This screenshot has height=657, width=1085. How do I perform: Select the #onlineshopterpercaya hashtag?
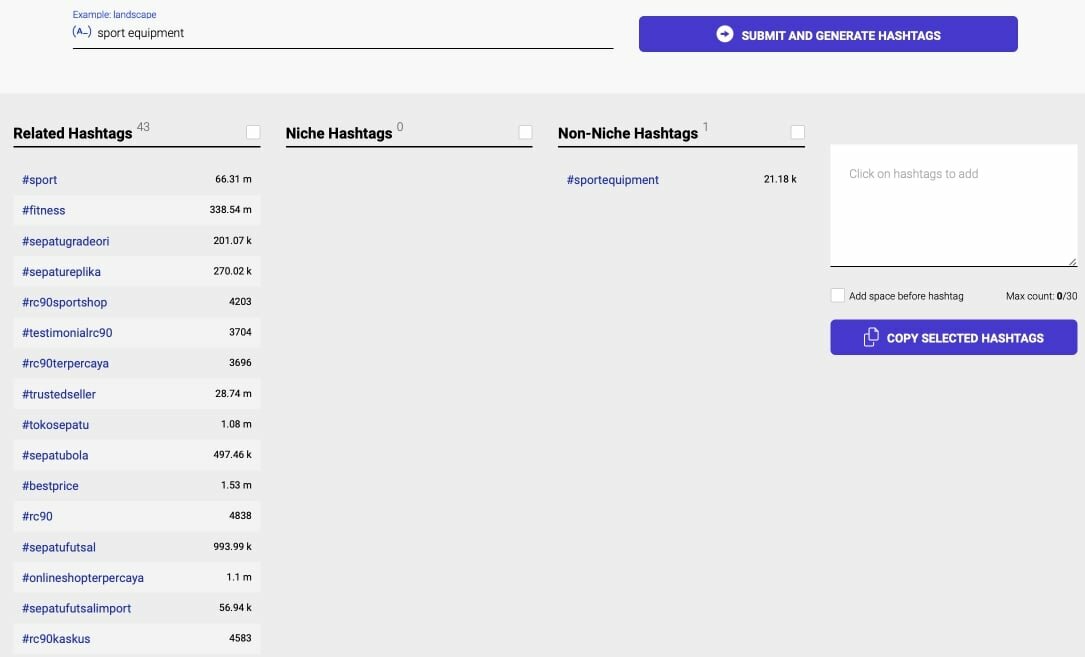tap(83, 578)
